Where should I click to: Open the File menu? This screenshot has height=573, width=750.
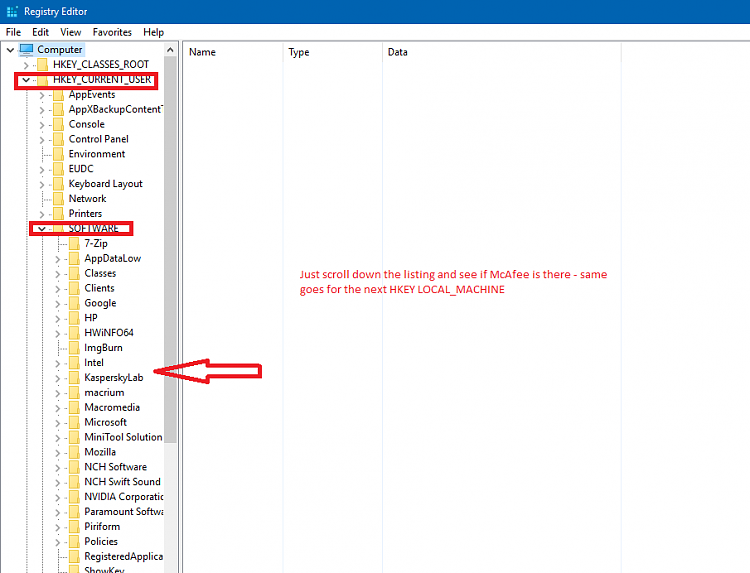[13, 32]
